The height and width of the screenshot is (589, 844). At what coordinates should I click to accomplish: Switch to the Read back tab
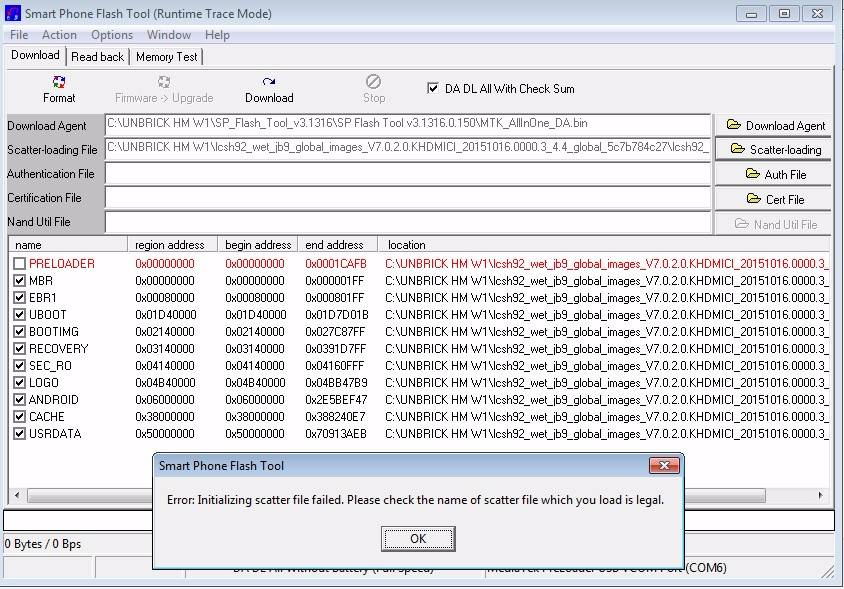coord(98,57)
